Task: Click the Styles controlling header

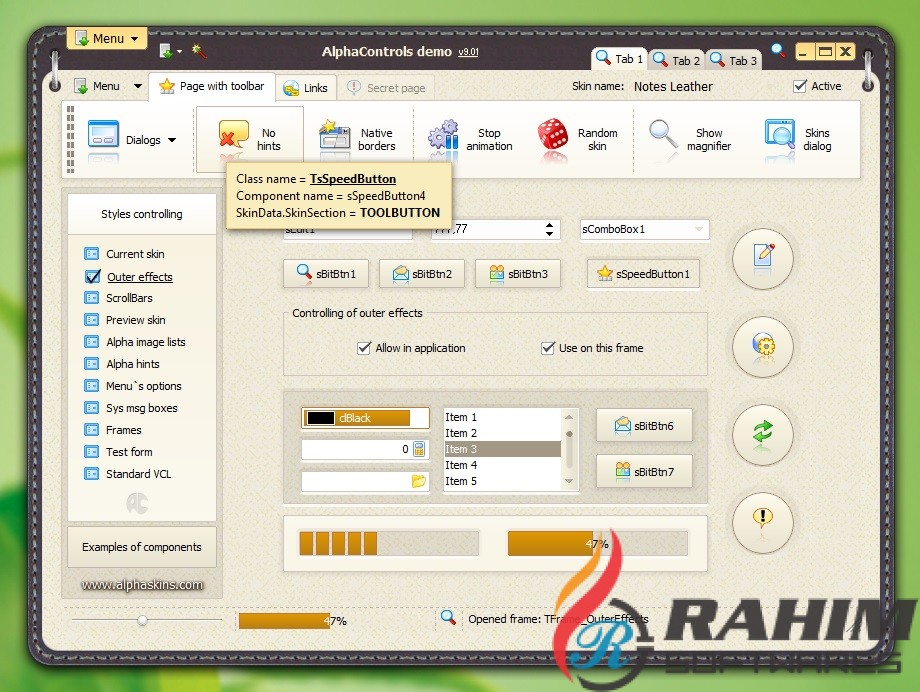Action: (x=141, y=214)
